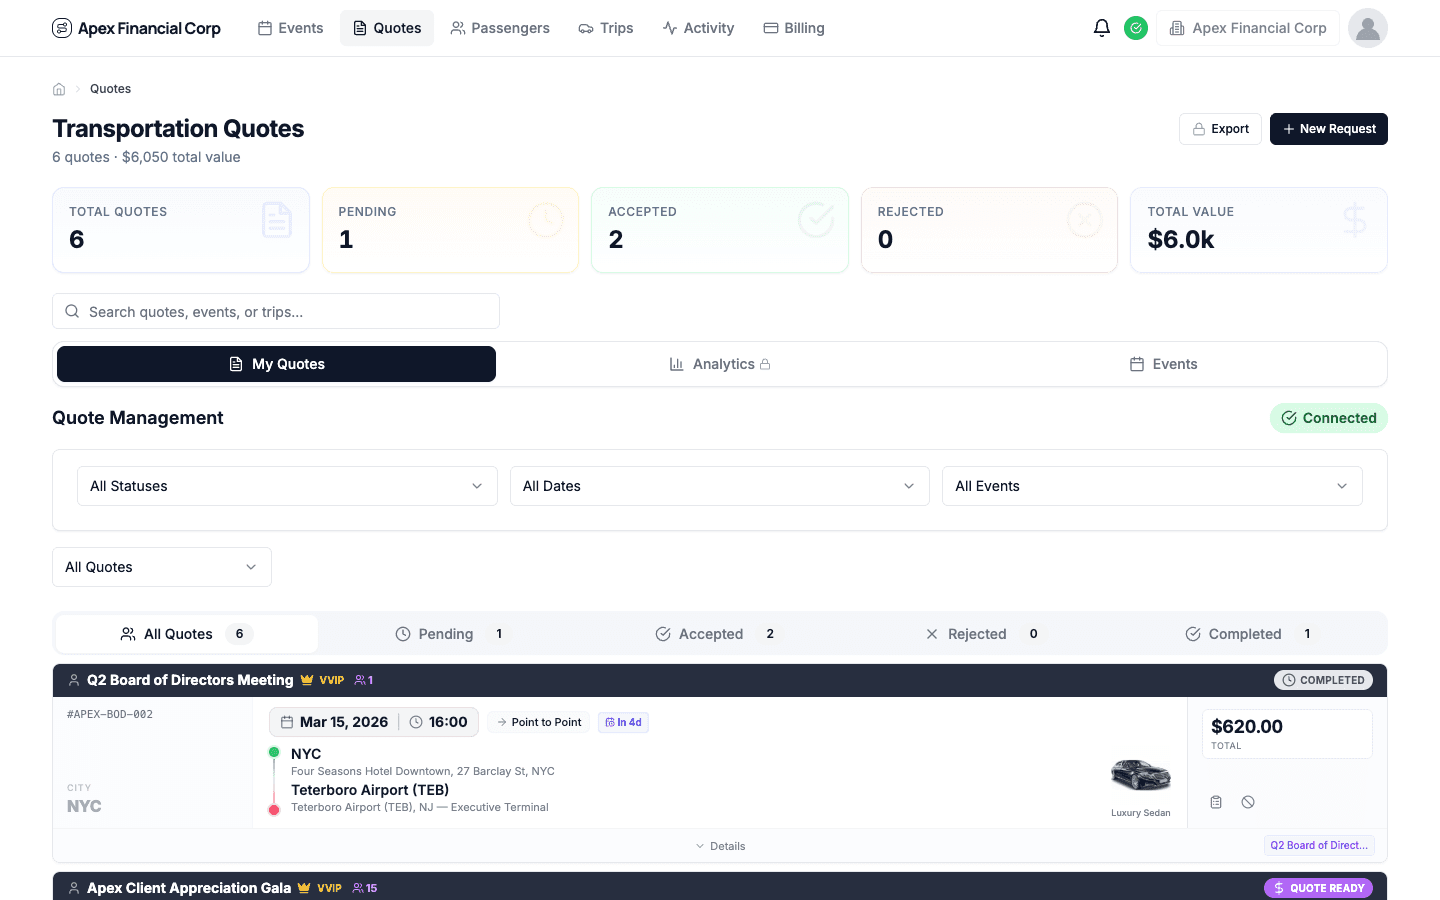Click the New Request button
Image resolution: width=1440 pixels, height=900 pixels.
1328,128
